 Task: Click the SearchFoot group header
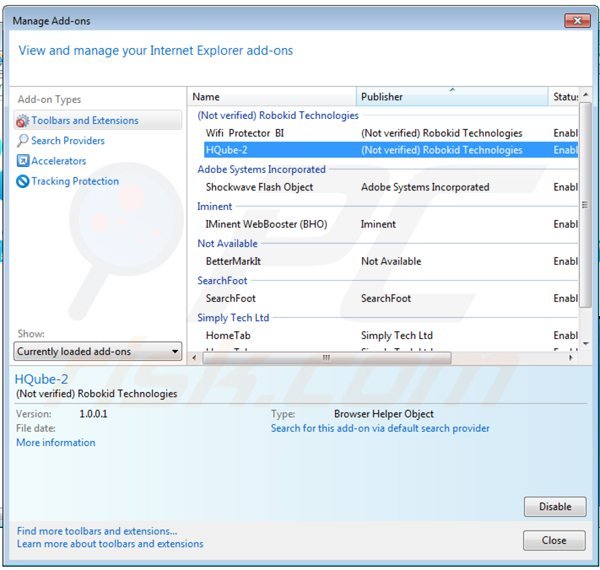pos(222,281)
